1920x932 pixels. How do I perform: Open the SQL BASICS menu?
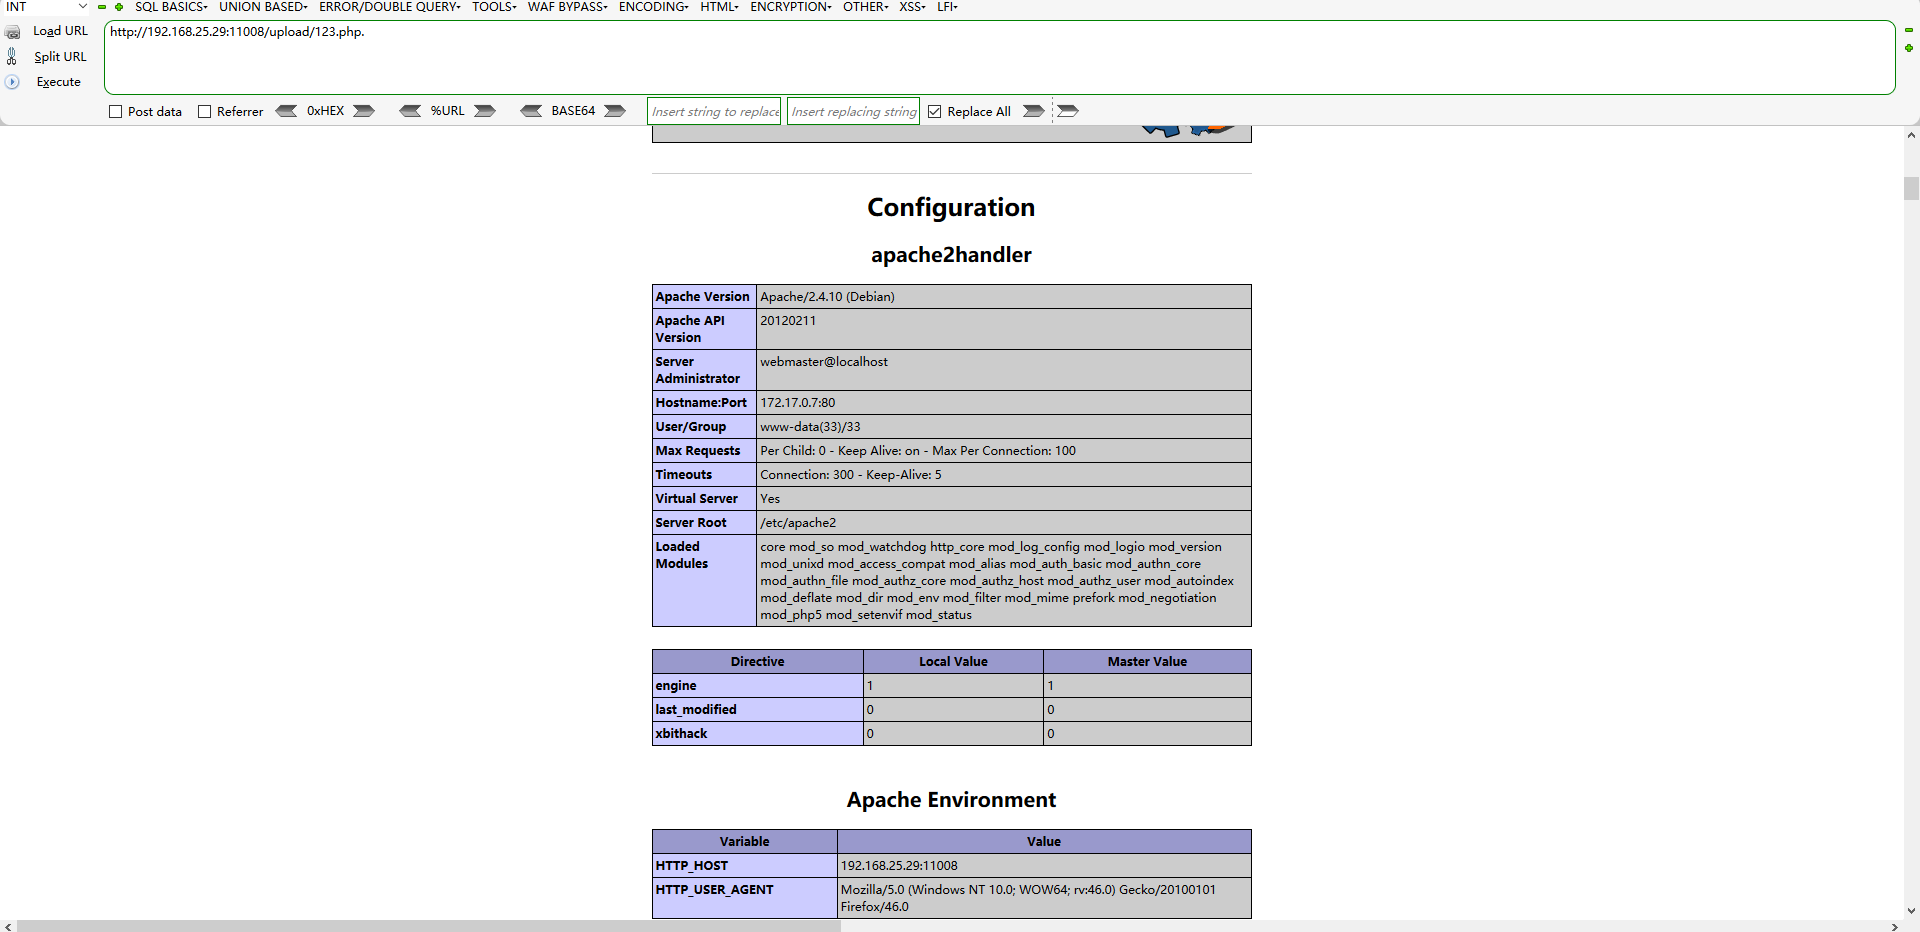(171, 7)
